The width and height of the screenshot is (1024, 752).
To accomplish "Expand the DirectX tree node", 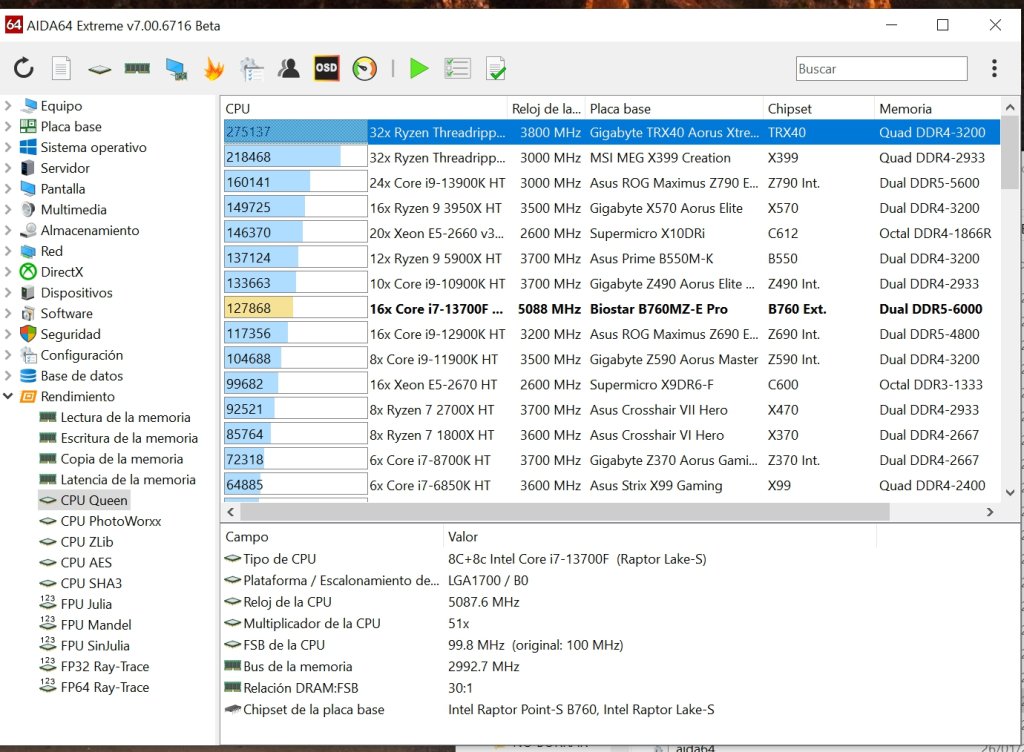I will [8, 272].
